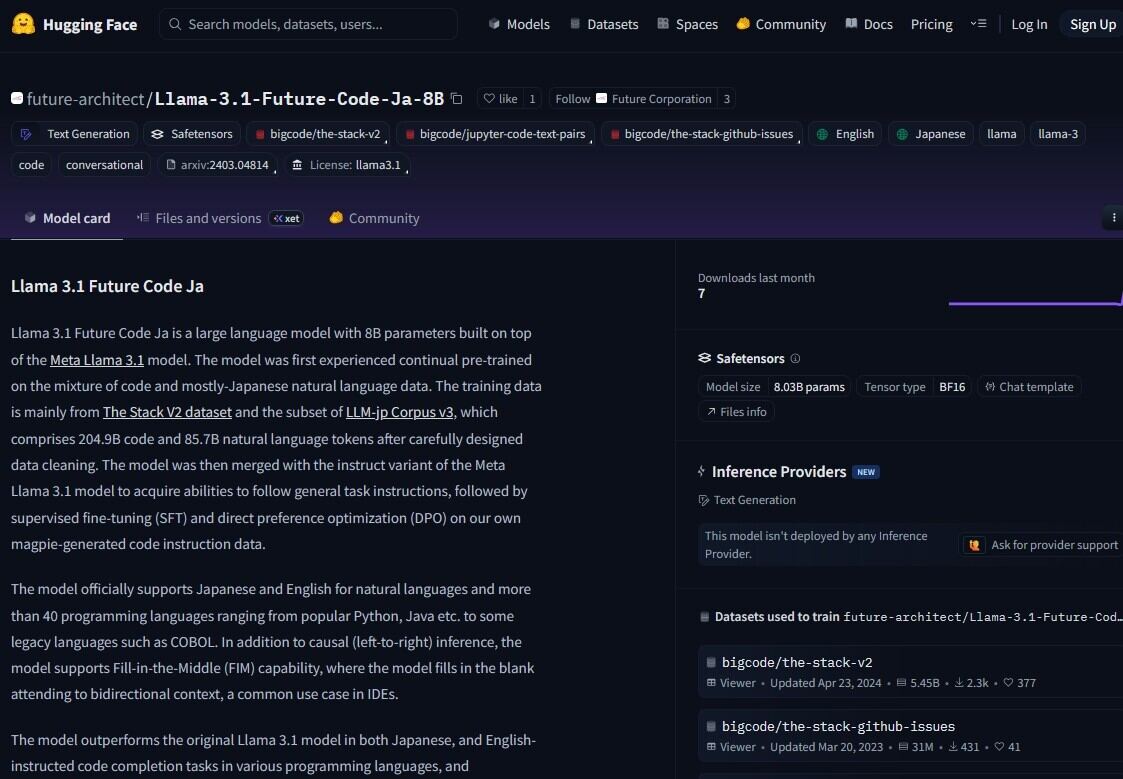The height and width of the screenshot is (779, 1123).
Task: Open the LLM-jp Corpus v3 link
Action: point(400,412)
